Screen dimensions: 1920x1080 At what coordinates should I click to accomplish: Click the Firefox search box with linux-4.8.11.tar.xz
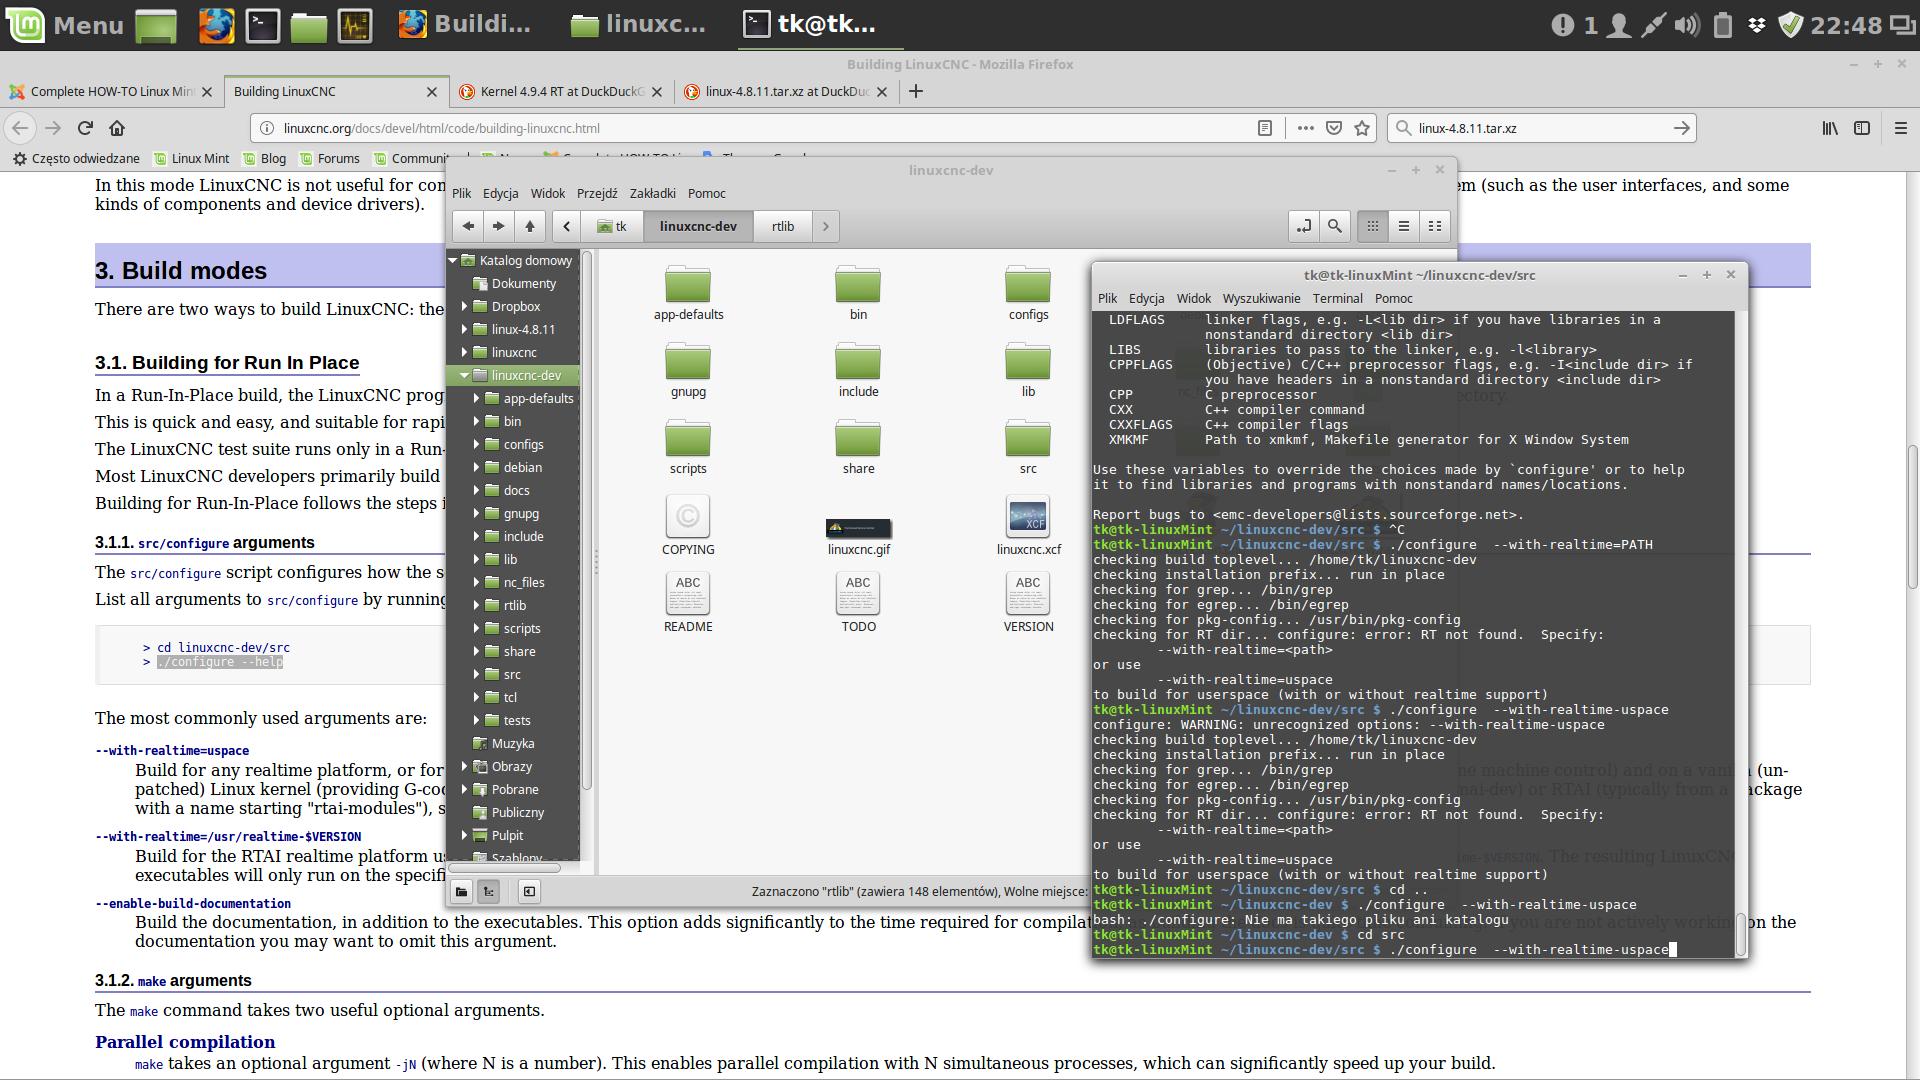pyautogui.click(x=1542, y=128)
